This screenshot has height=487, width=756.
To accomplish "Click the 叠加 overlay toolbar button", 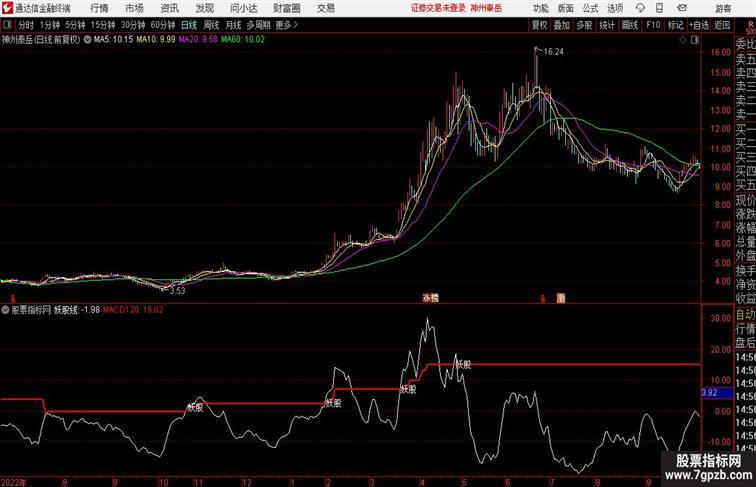I will [562, 25].
